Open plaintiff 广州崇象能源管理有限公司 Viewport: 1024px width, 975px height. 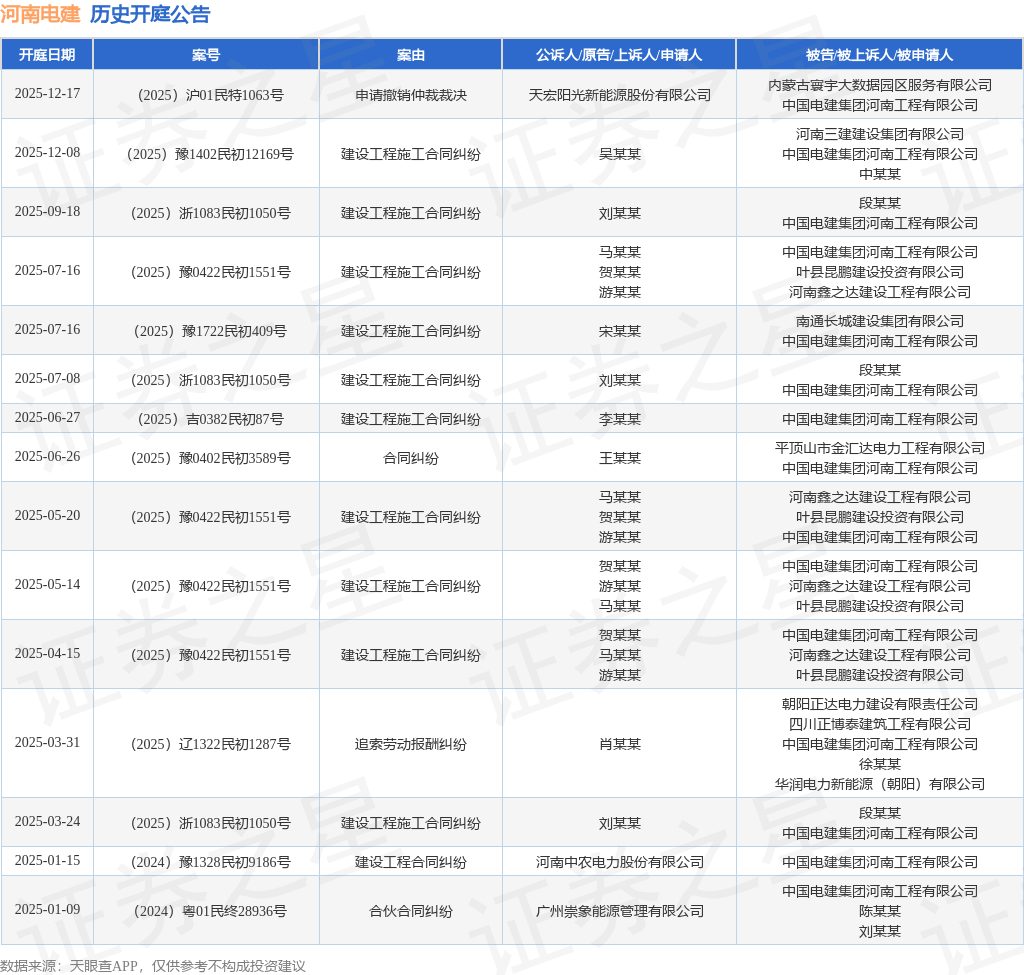coord(619,911)
